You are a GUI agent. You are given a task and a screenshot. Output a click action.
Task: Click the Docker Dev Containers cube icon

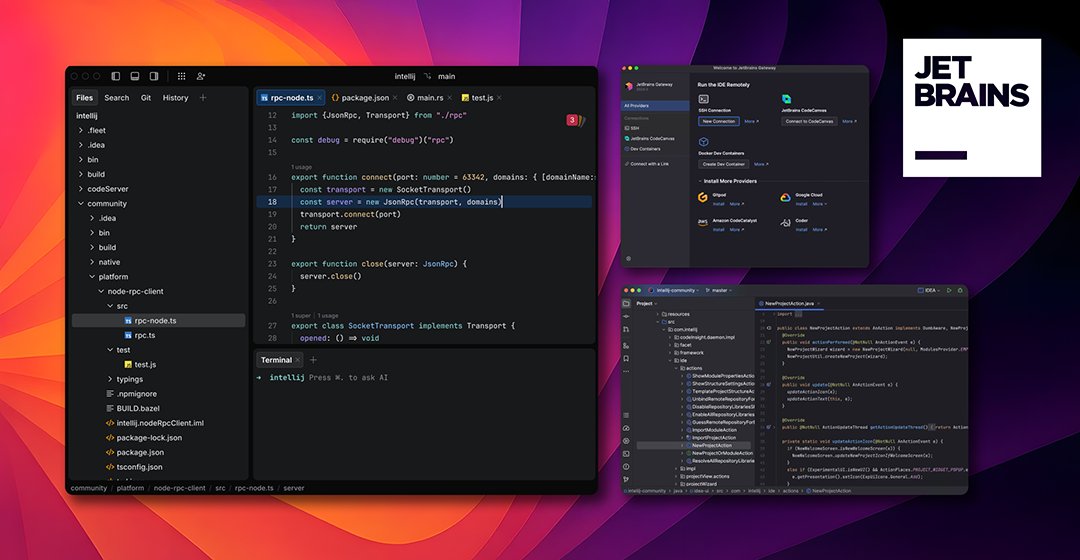pos(703,142)
